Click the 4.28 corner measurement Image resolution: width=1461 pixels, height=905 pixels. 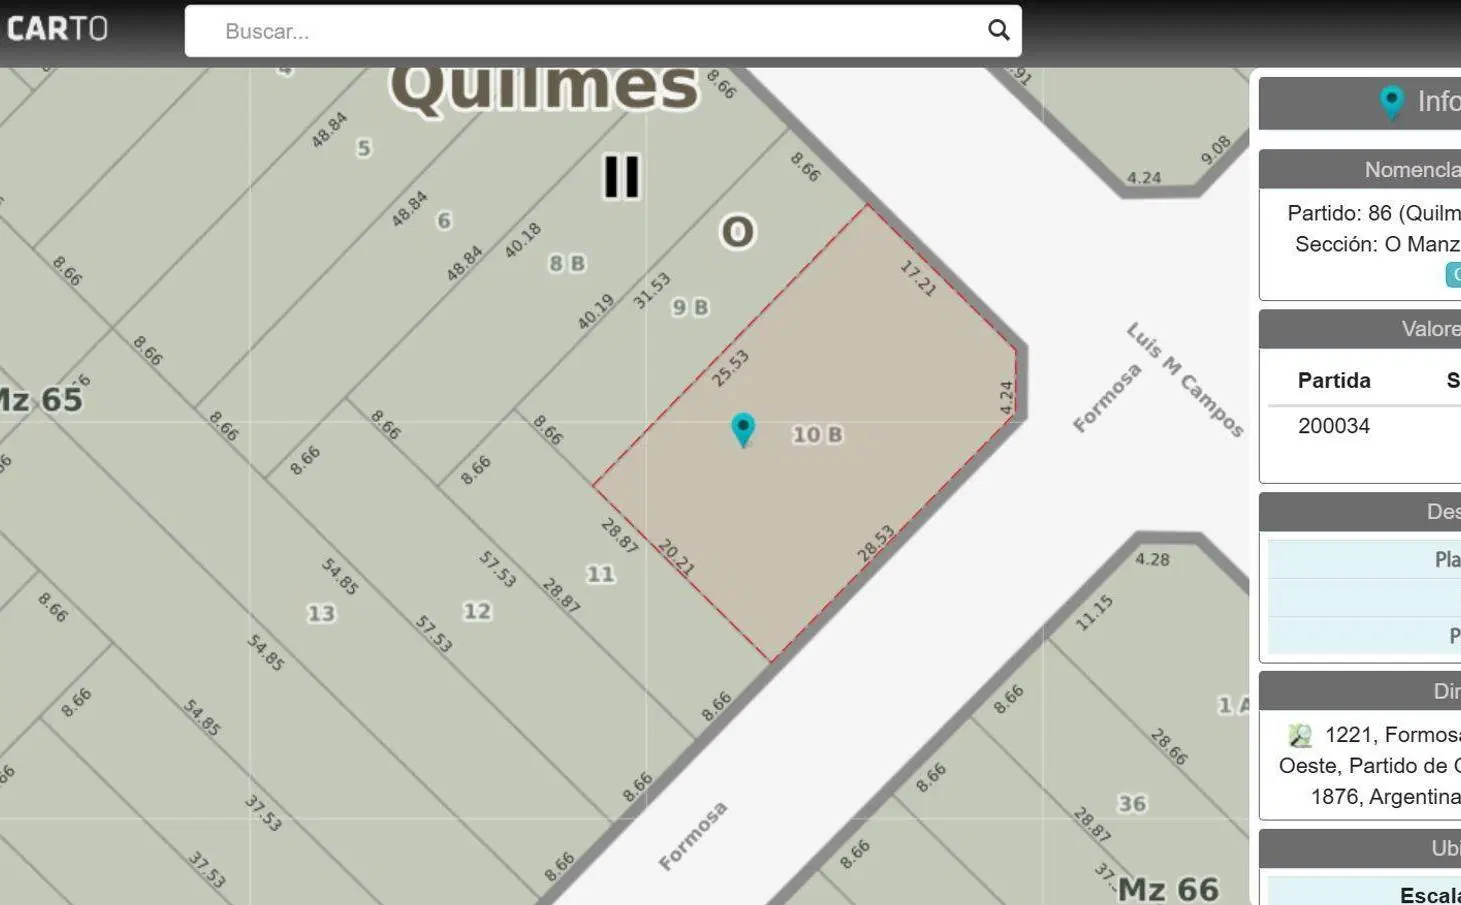(x=1152, y=559)
